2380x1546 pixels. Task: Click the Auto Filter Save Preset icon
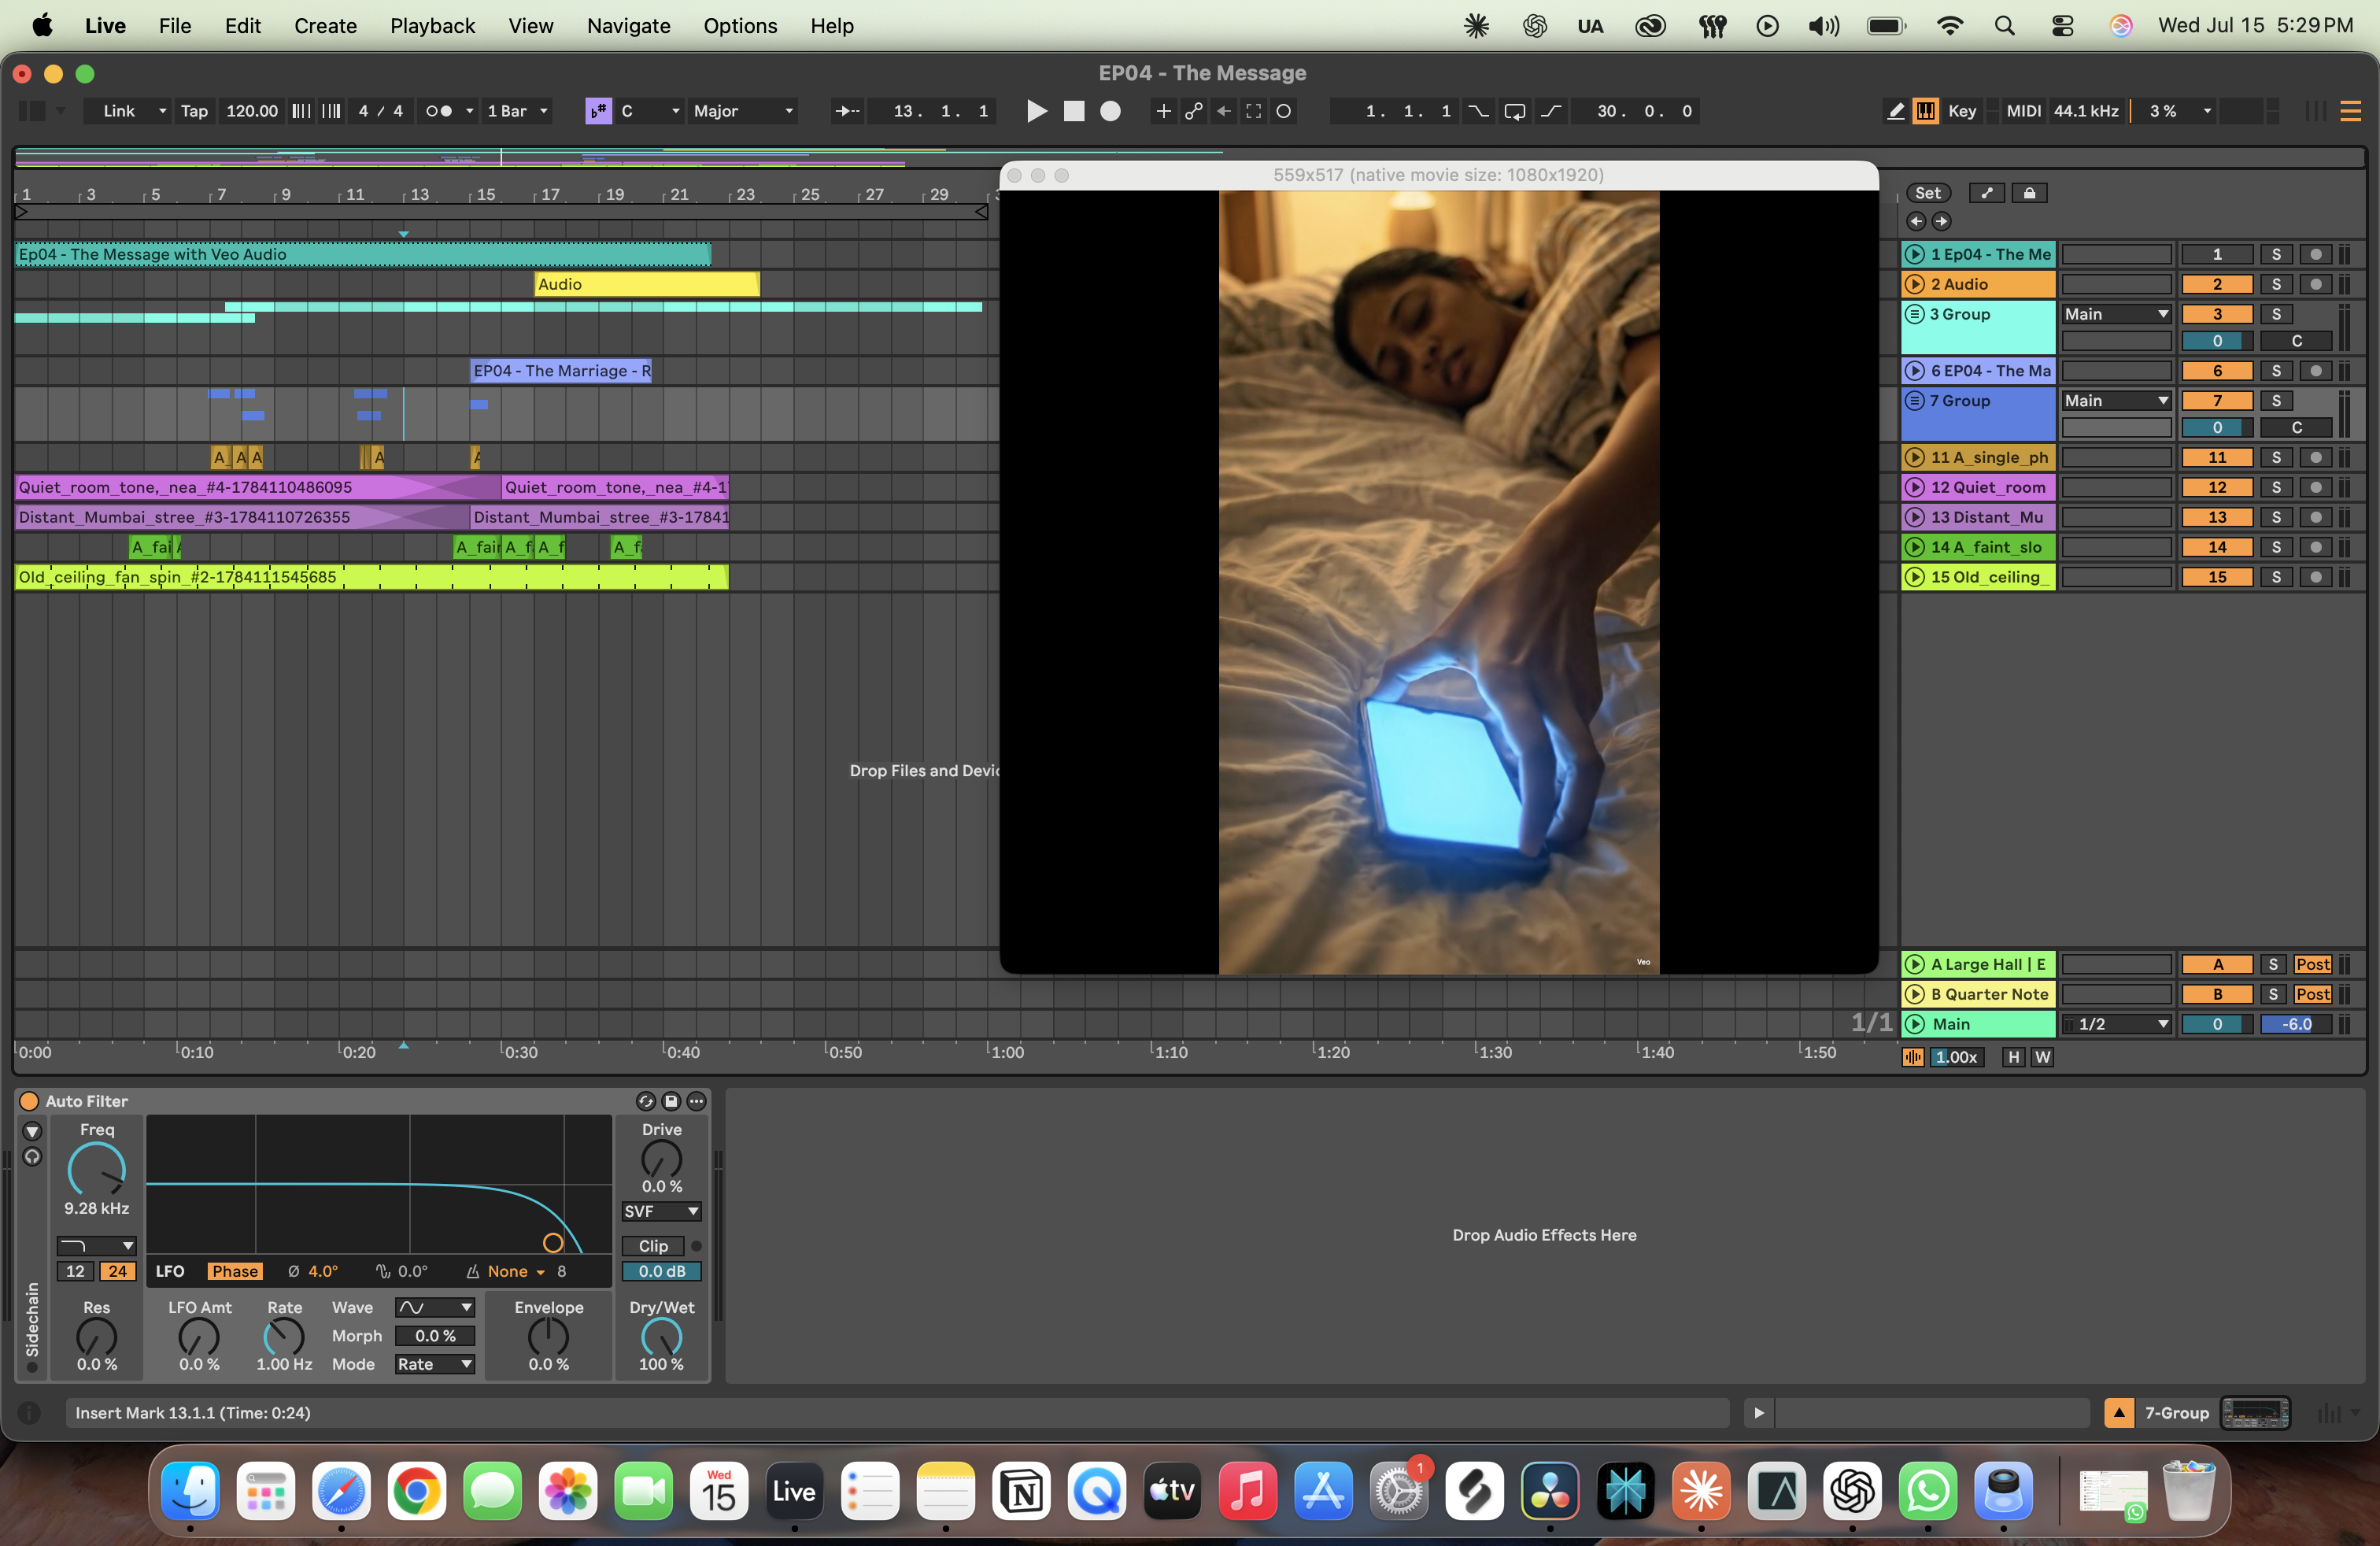671,1101
